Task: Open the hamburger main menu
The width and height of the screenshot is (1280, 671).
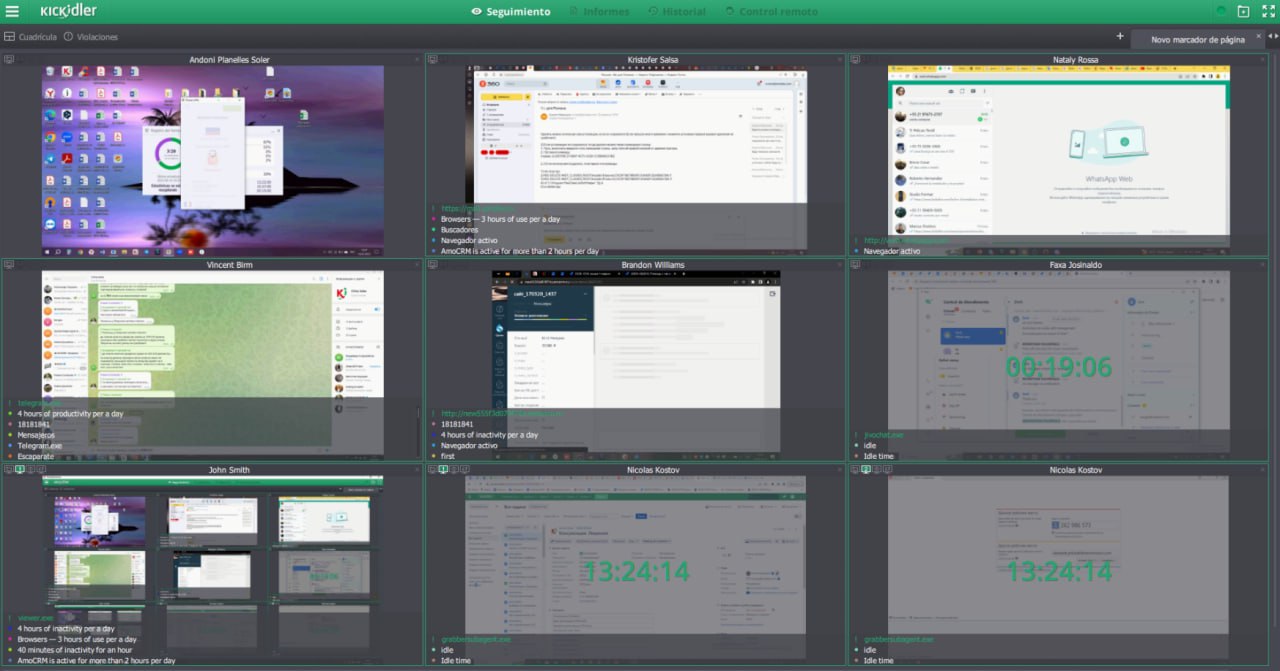Action: (x=12, y=11)
